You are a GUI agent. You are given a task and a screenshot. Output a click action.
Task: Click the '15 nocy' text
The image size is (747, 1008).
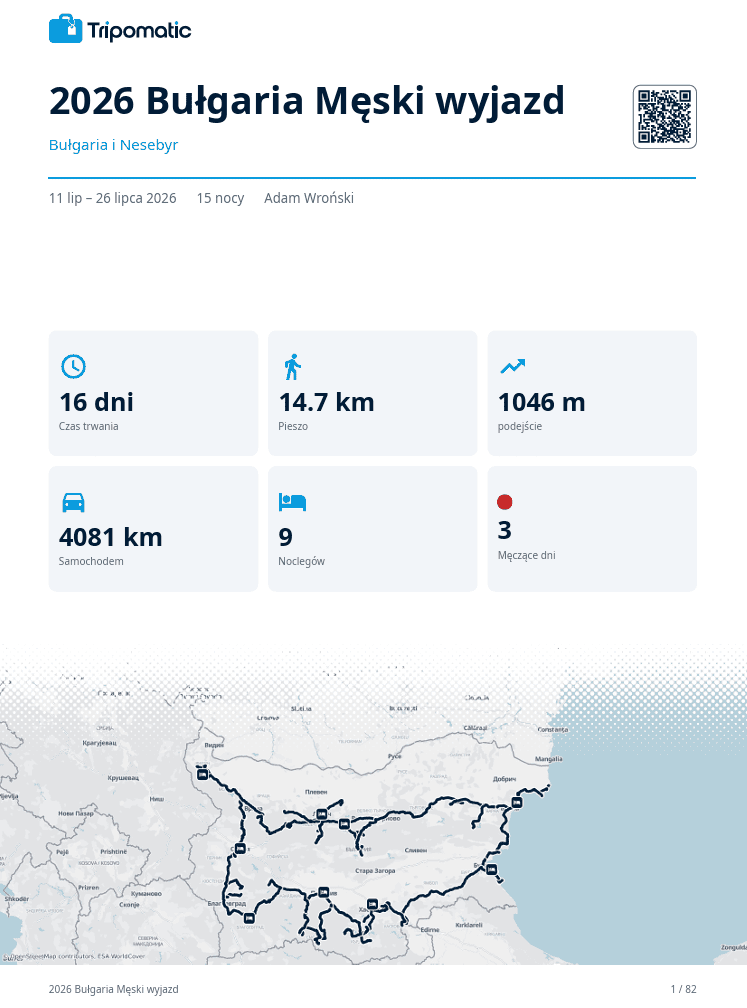pos(220,198)
